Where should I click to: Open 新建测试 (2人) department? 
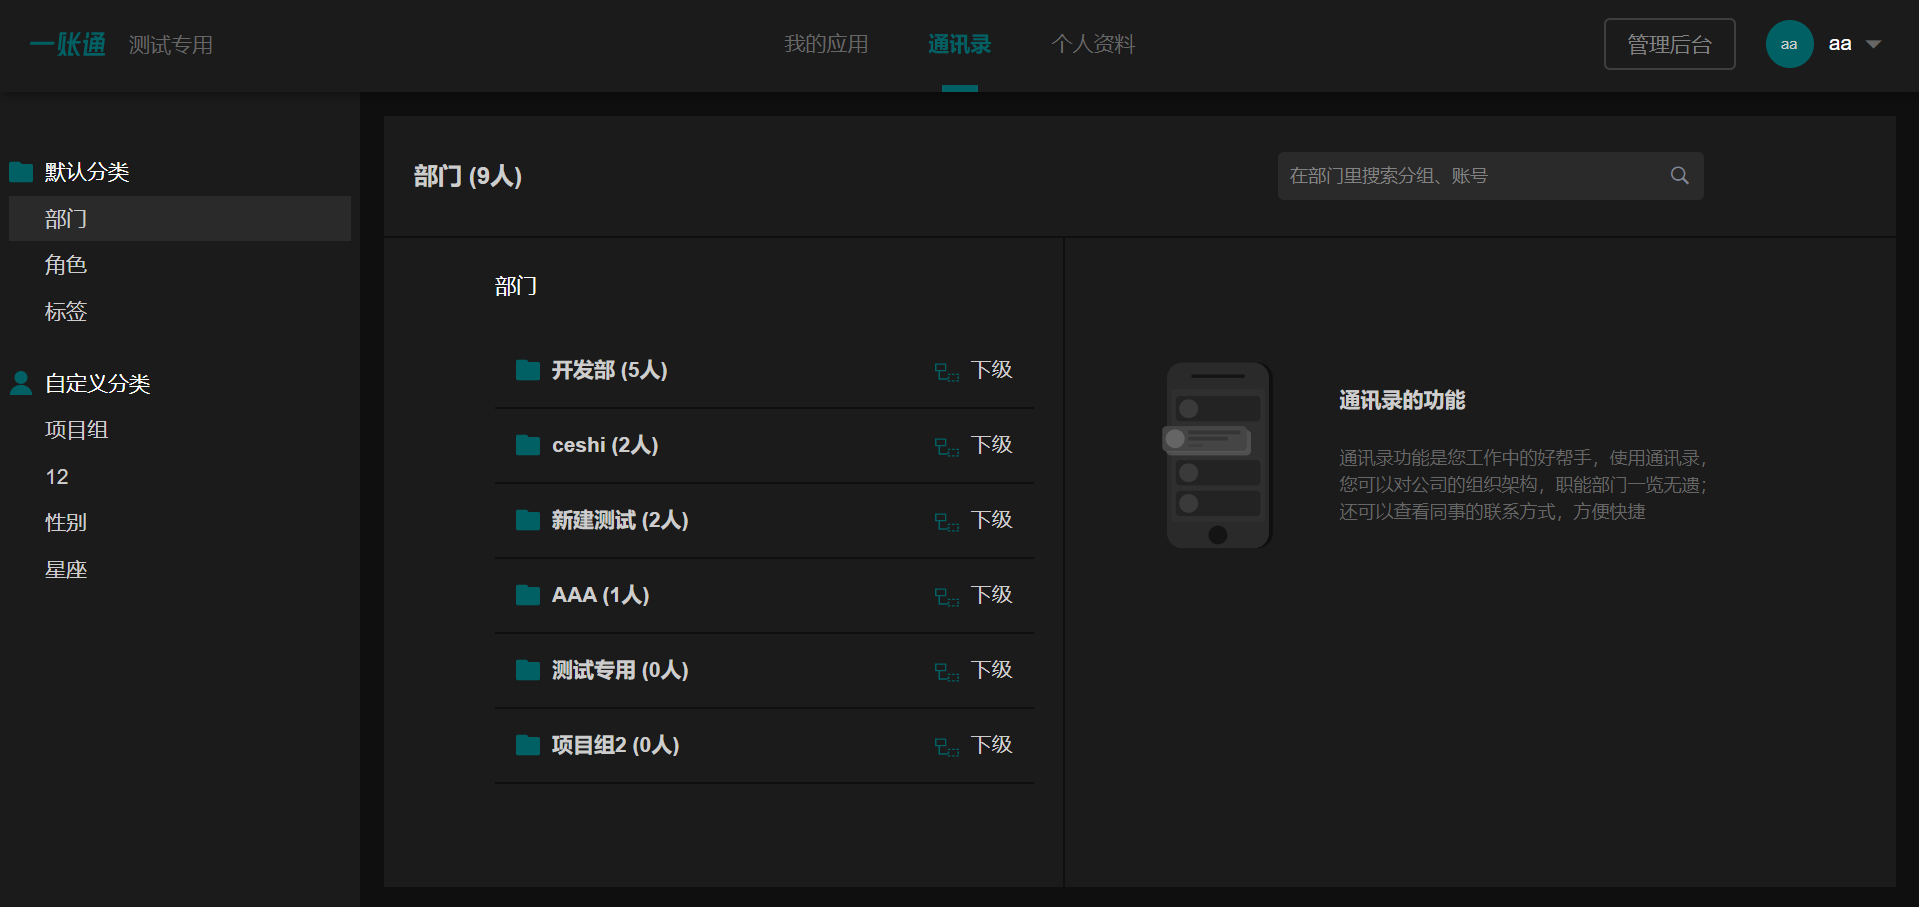(x=620, y=520)
